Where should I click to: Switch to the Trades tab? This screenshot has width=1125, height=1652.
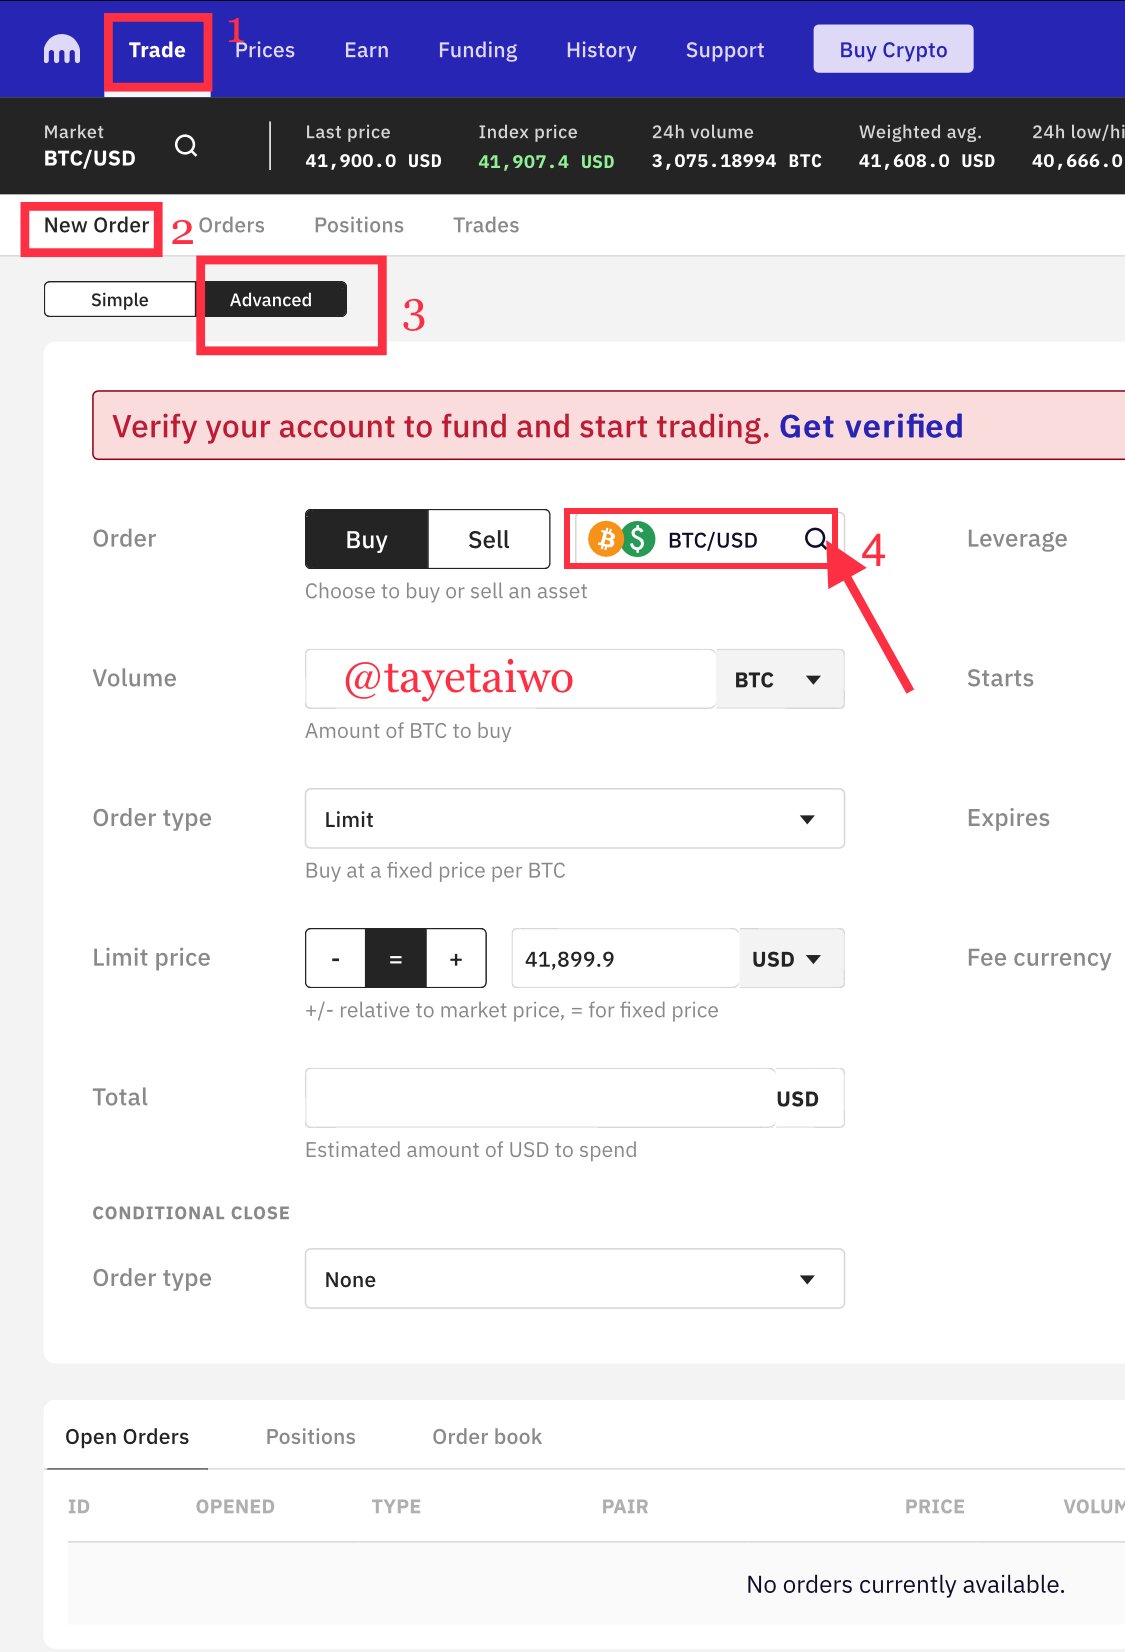pos(486,225)
